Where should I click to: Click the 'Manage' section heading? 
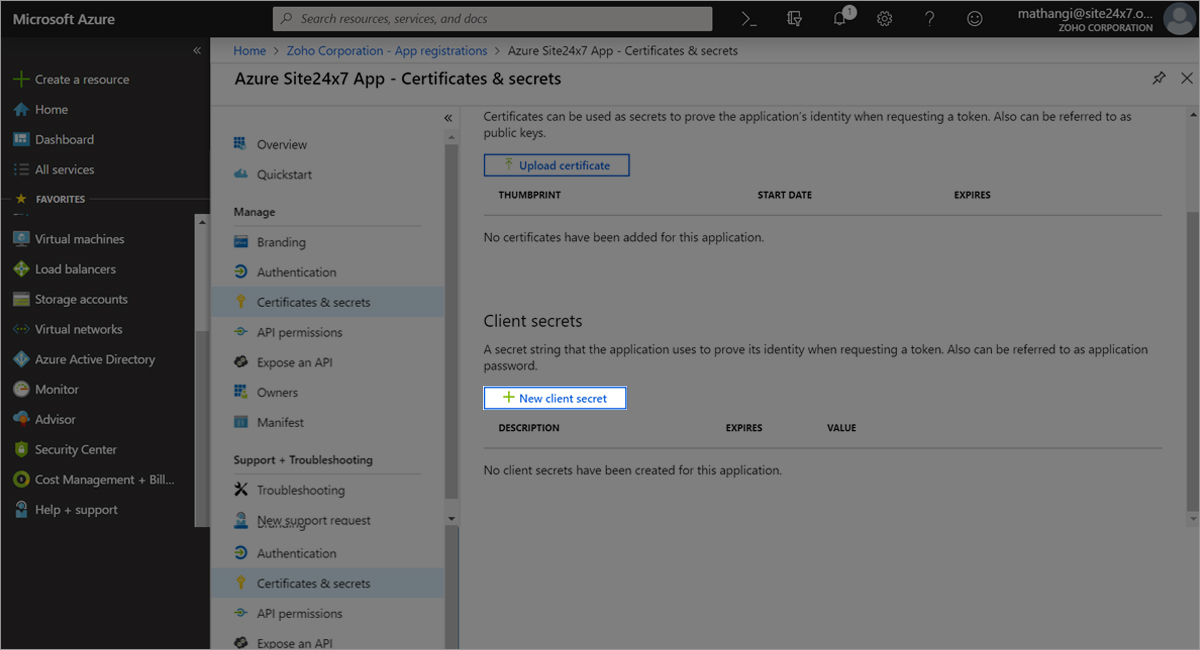[254, 212]
